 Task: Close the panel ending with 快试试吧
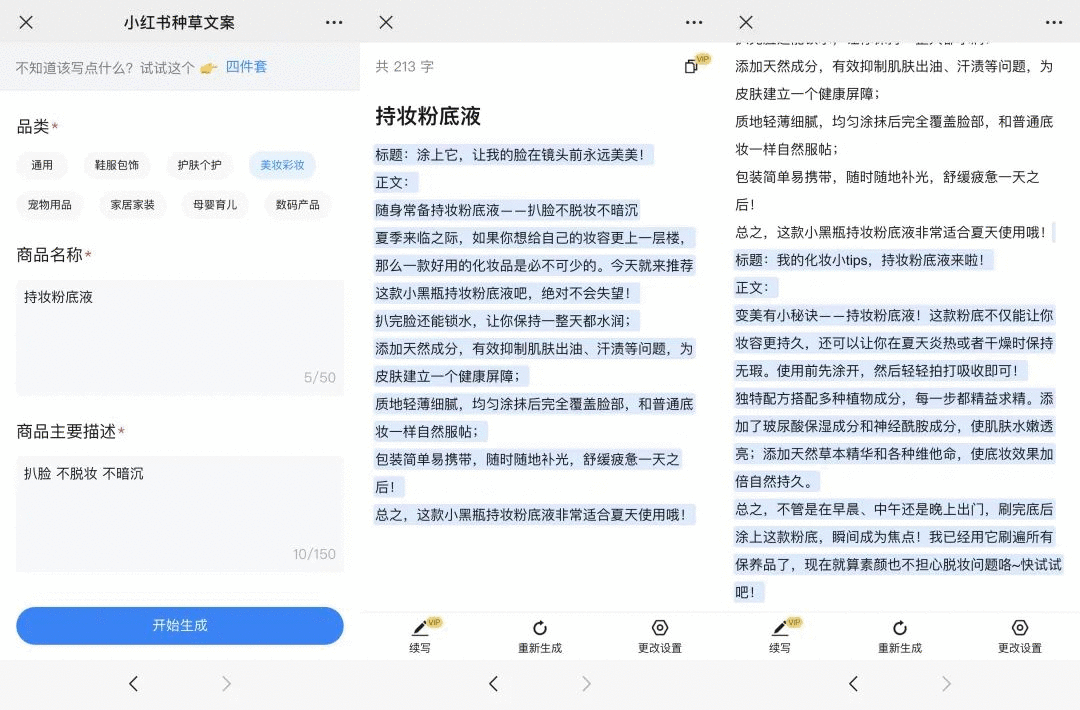(746, 22)
